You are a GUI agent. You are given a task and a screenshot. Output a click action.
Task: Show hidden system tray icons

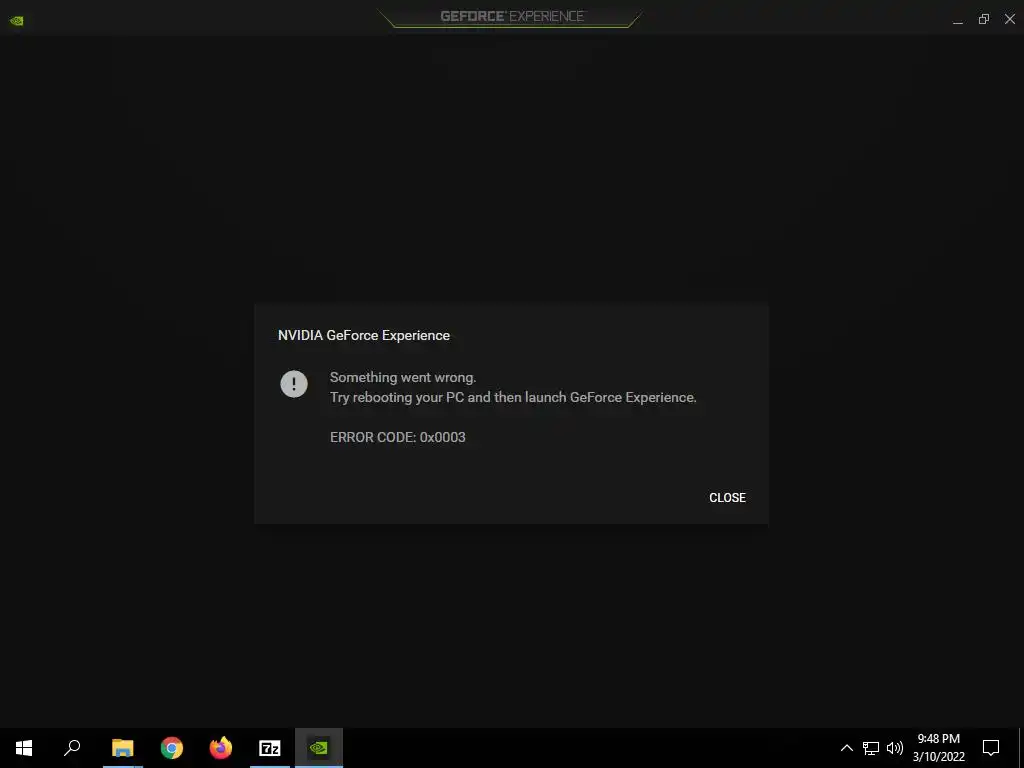coord(846,748)
